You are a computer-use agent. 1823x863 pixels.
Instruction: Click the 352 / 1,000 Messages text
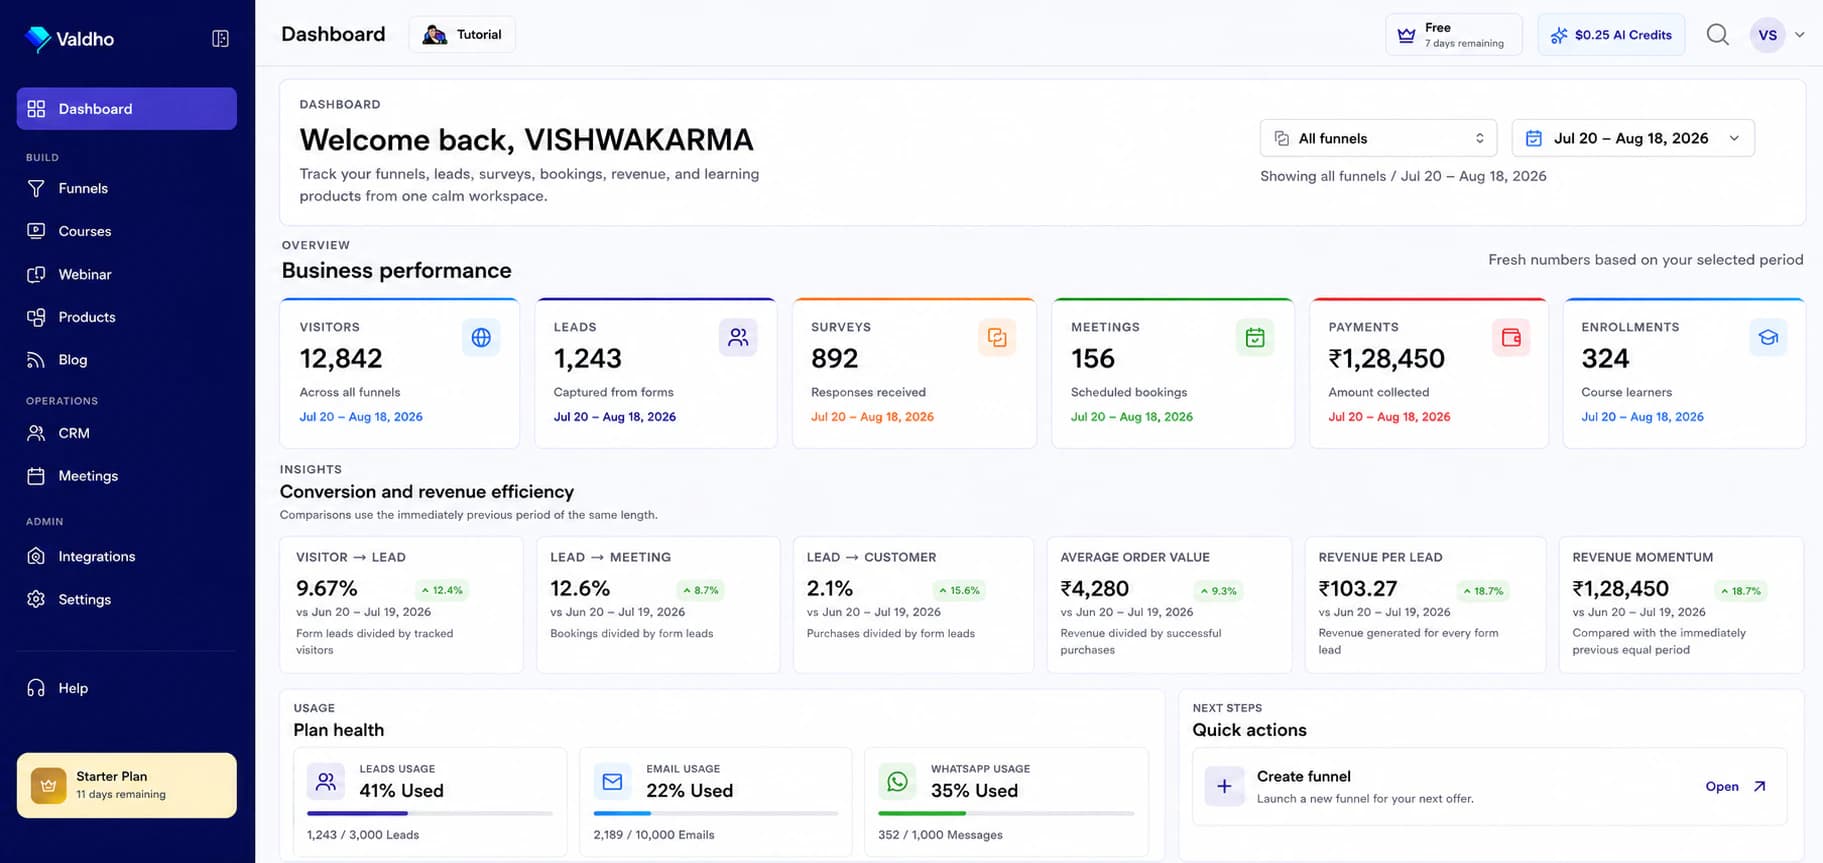click(940, 835)
